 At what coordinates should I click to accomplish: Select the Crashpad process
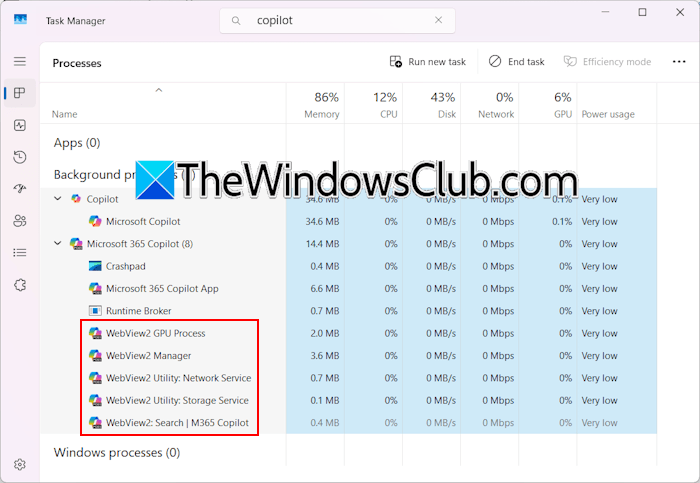(x=348, y=266)
